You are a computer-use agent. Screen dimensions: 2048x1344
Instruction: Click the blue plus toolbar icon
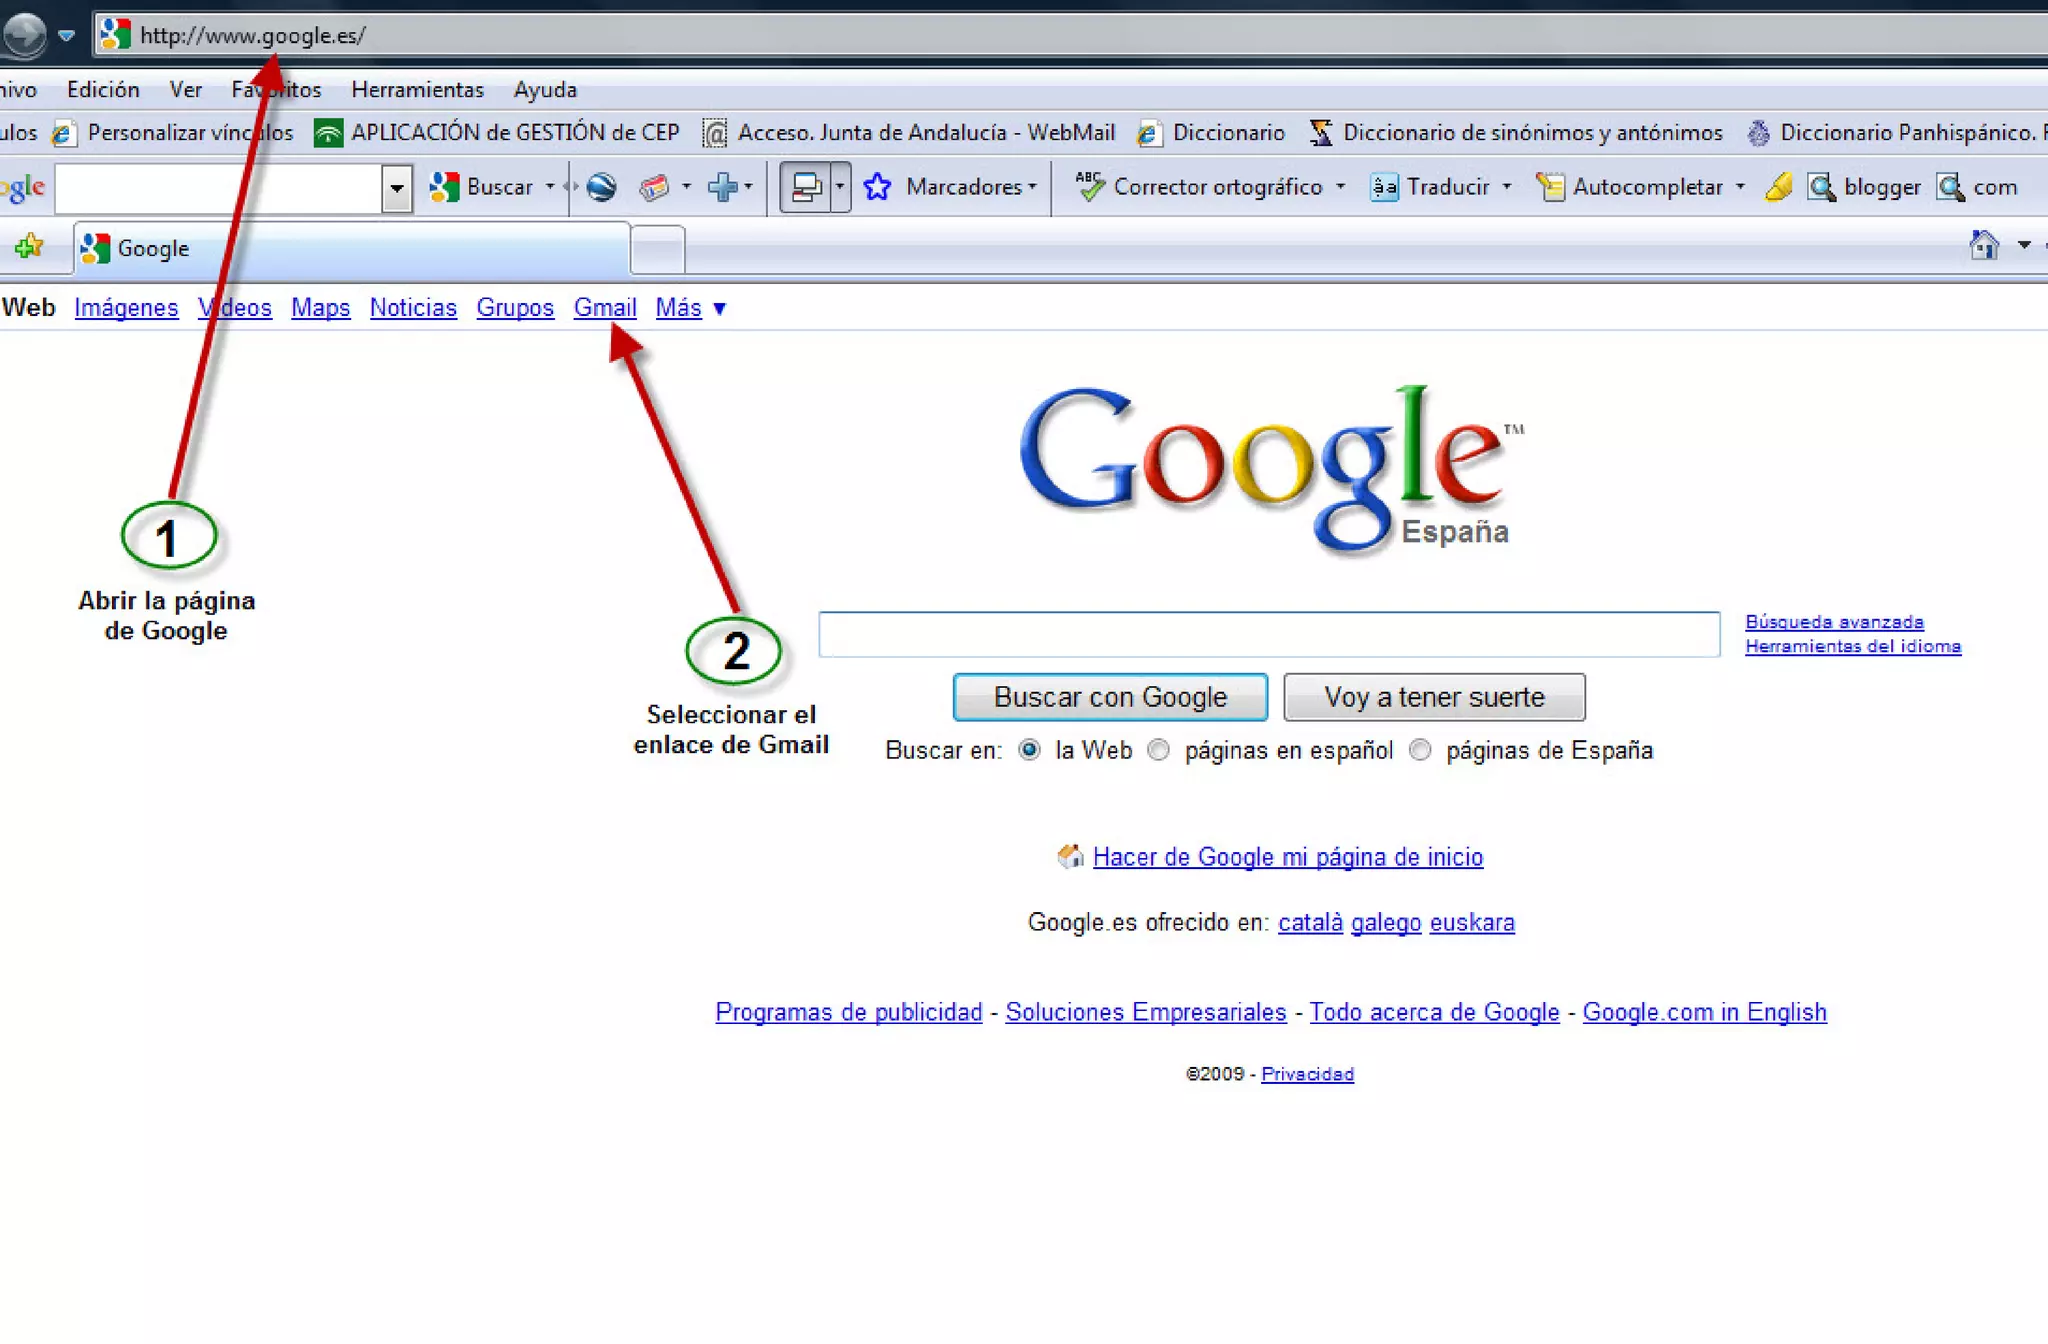click(721, 187)
